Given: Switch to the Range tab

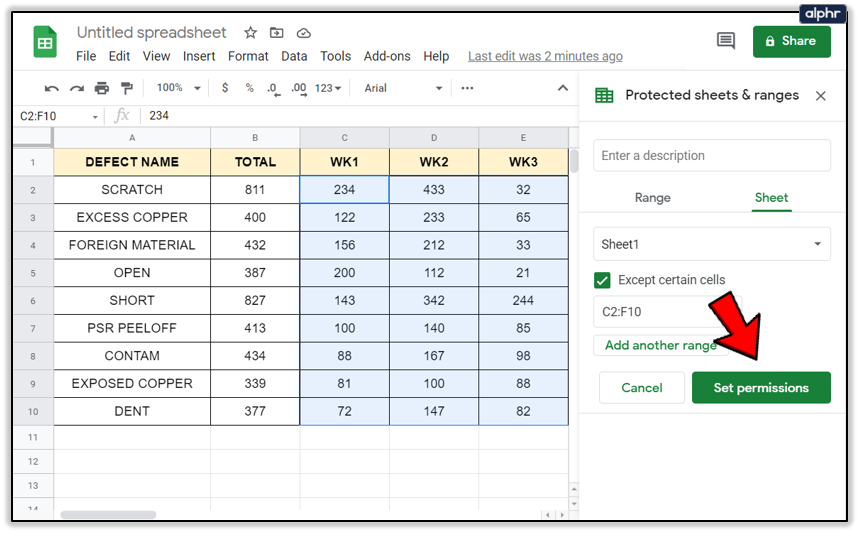Looking at the screenshot, I should click(652, 198).
